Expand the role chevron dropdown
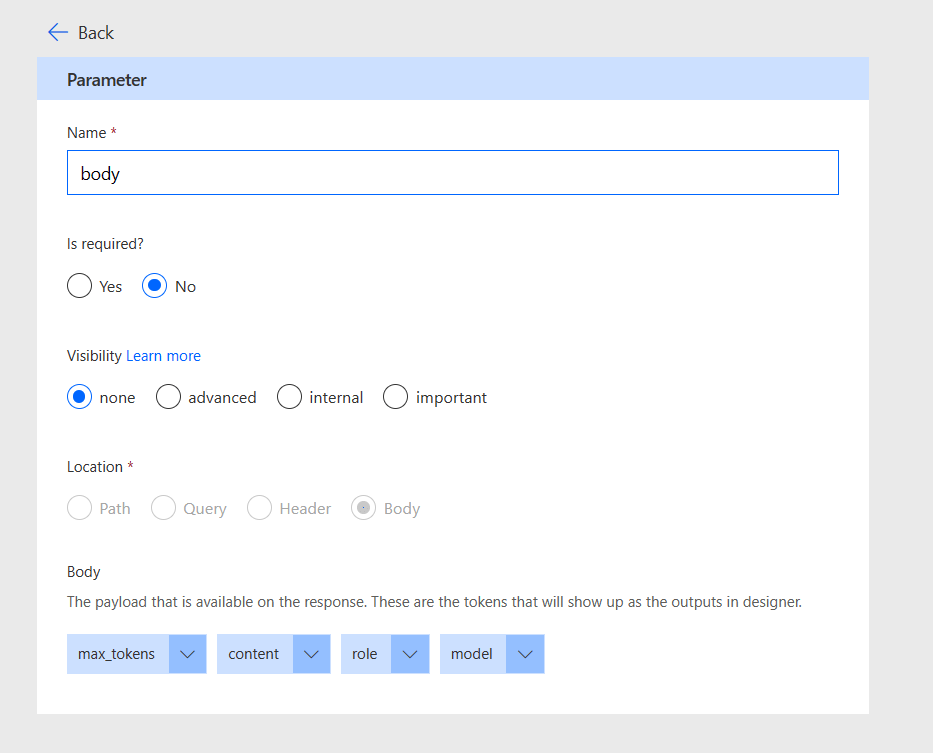933x753 pixels. pyautogui.click(x=410, y=654)
